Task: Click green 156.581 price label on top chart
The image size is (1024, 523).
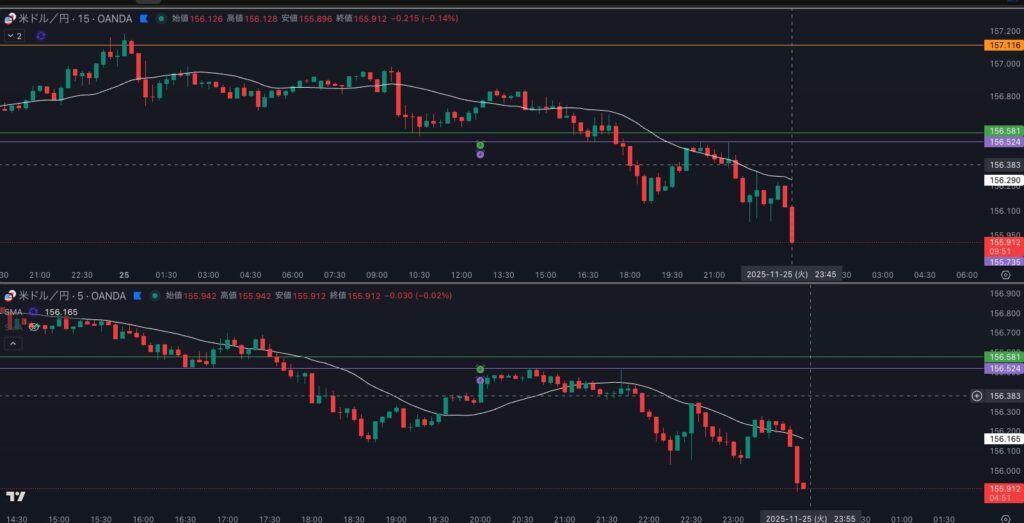Action: click(1003, 131)
